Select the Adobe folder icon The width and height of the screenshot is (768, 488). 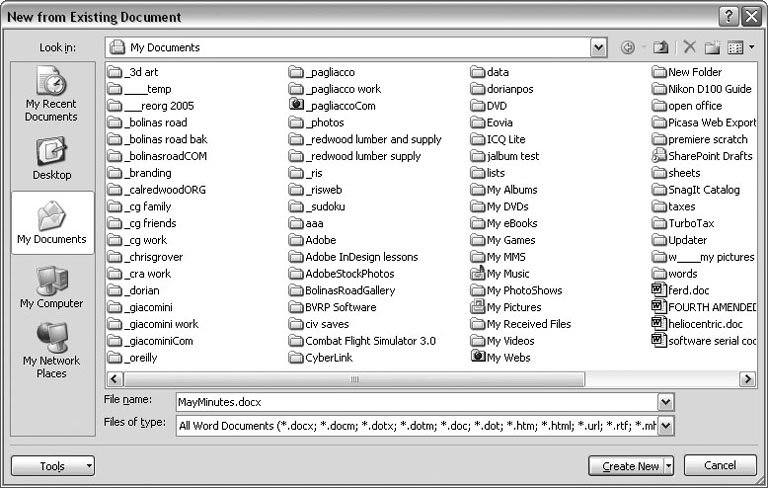[296, 240]
